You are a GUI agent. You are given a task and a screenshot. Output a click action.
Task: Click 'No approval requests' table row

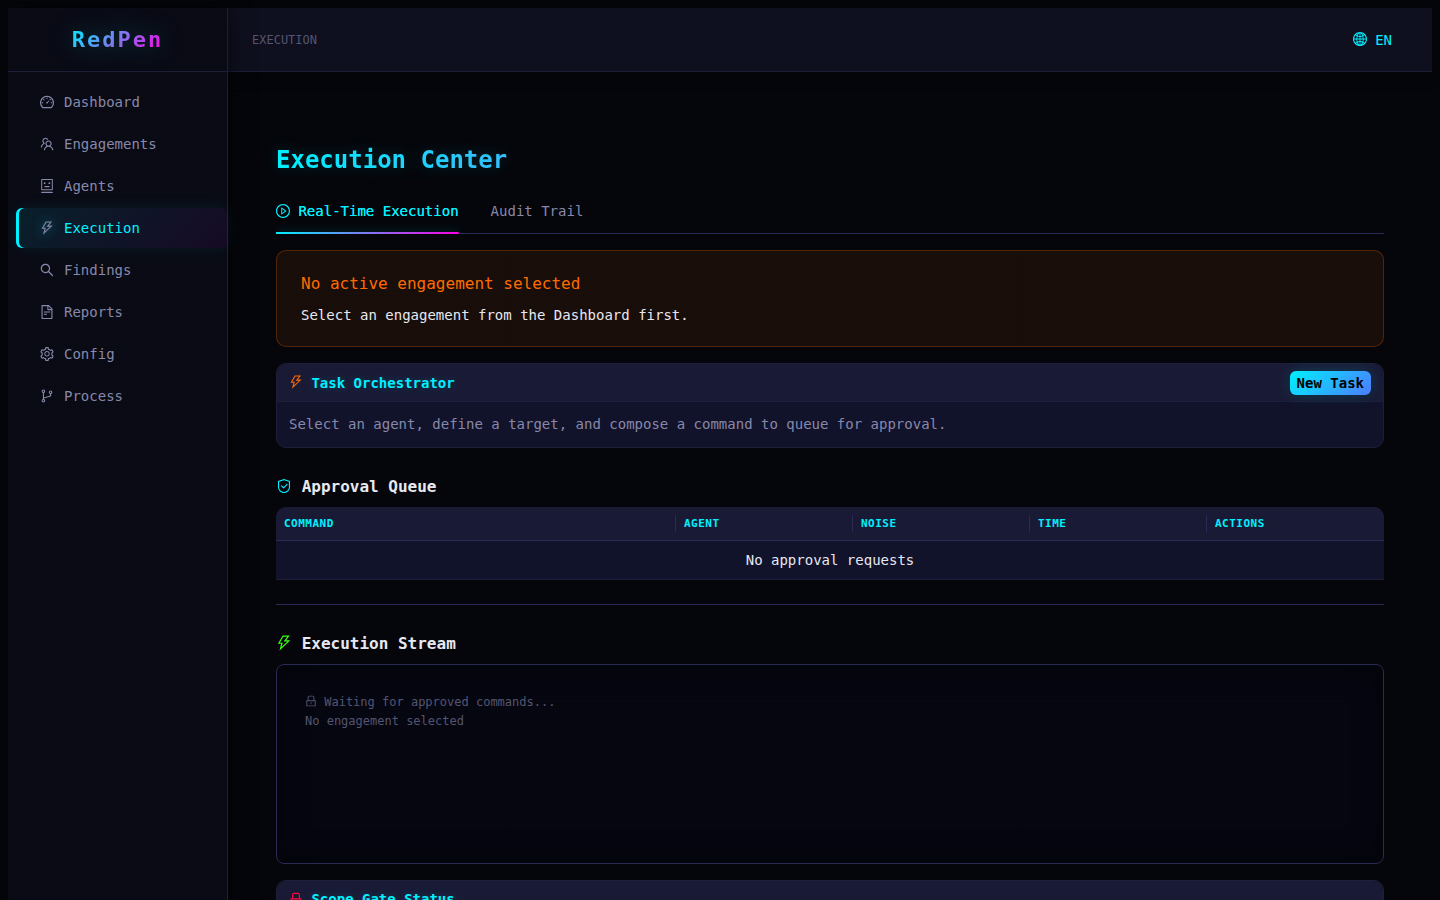830,560
